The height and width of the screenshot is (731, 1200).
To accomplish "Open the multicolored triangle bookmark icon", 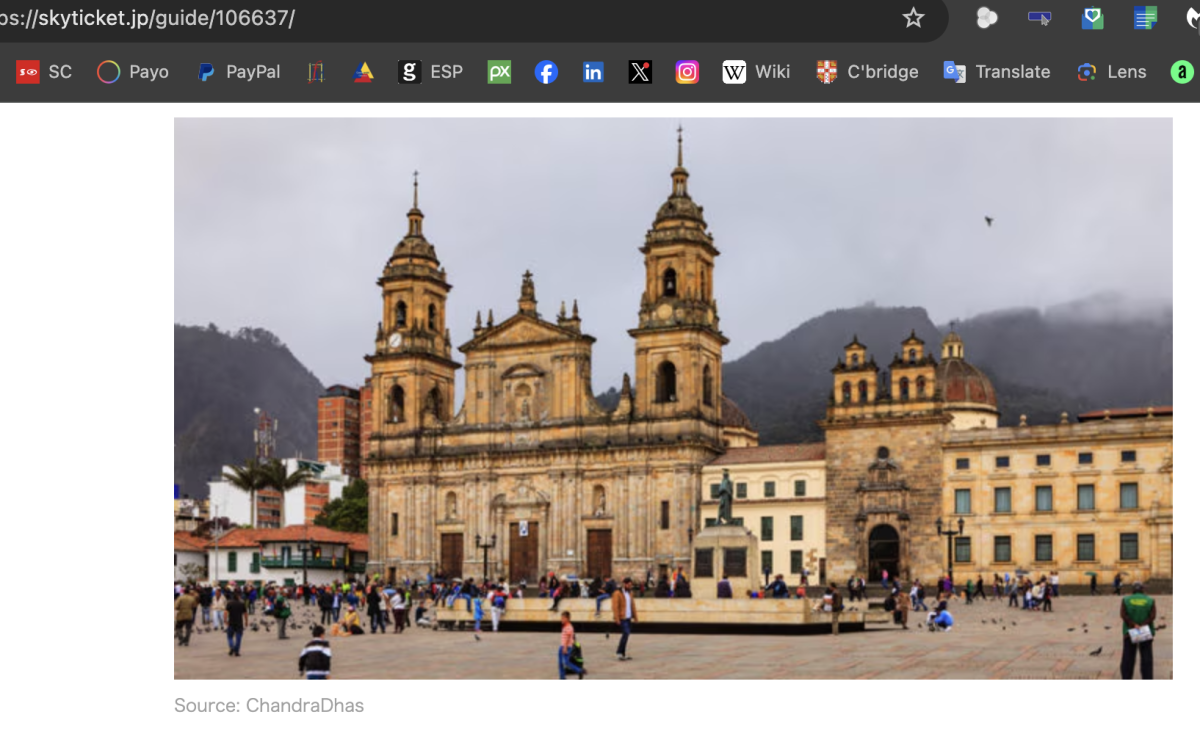I will click(x=364, y=72).
